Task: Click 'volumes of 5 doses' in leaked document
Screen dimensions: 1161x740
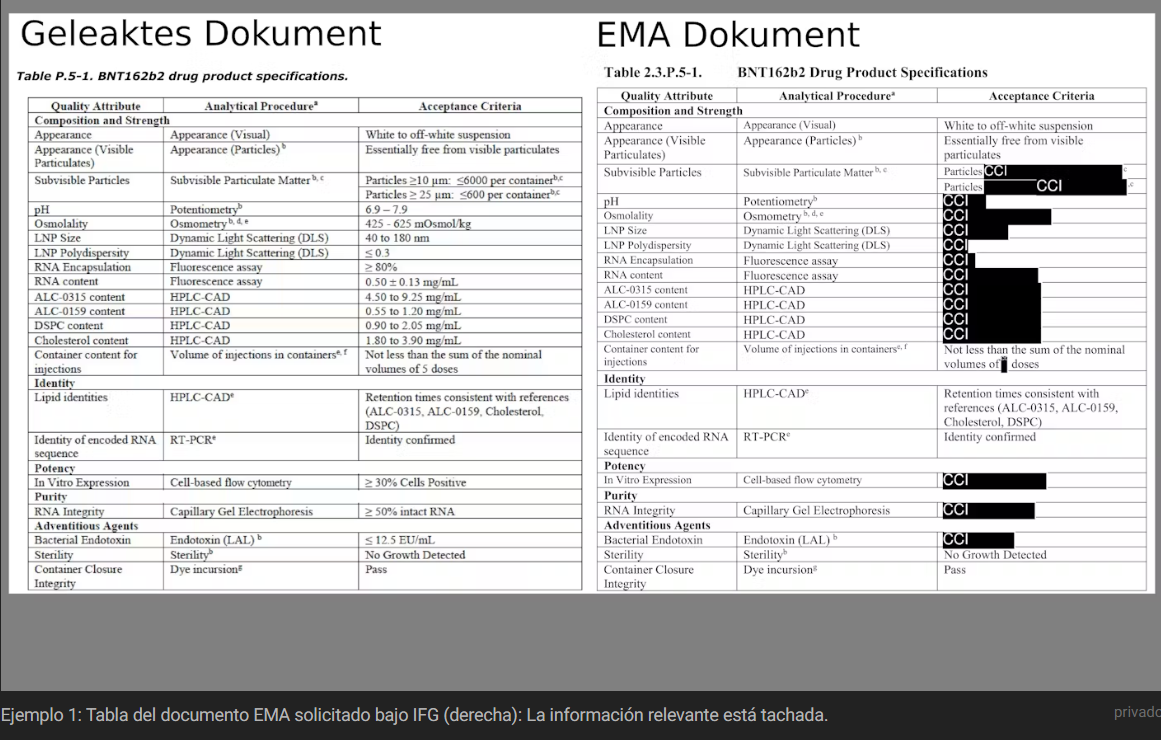Action: [x=406, y=369]
